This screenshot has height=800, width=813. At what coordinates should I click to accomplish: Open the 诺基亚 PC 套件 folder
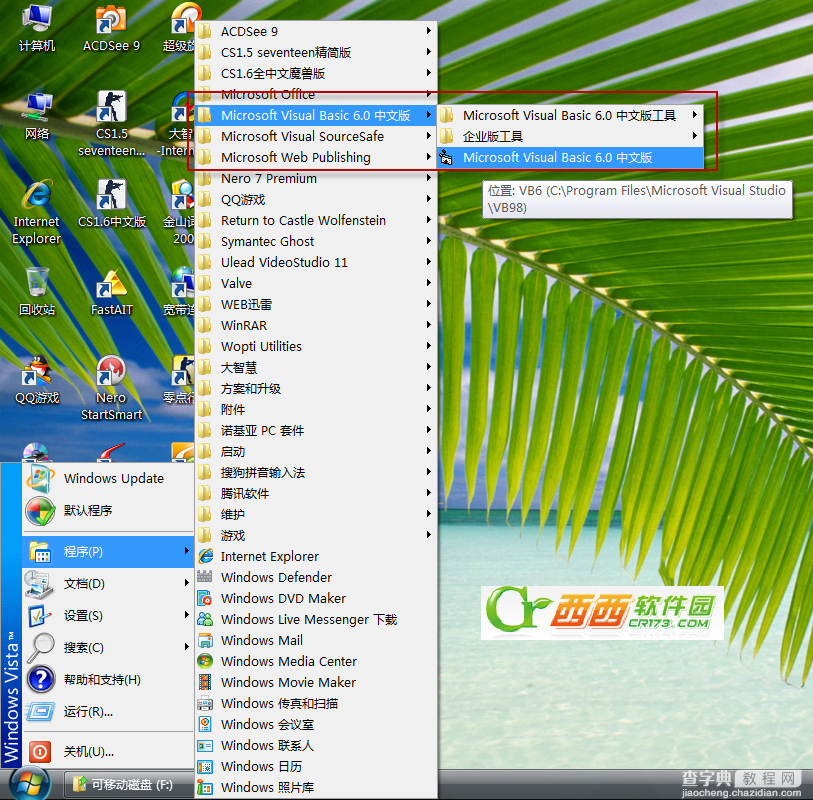point(316,430)
